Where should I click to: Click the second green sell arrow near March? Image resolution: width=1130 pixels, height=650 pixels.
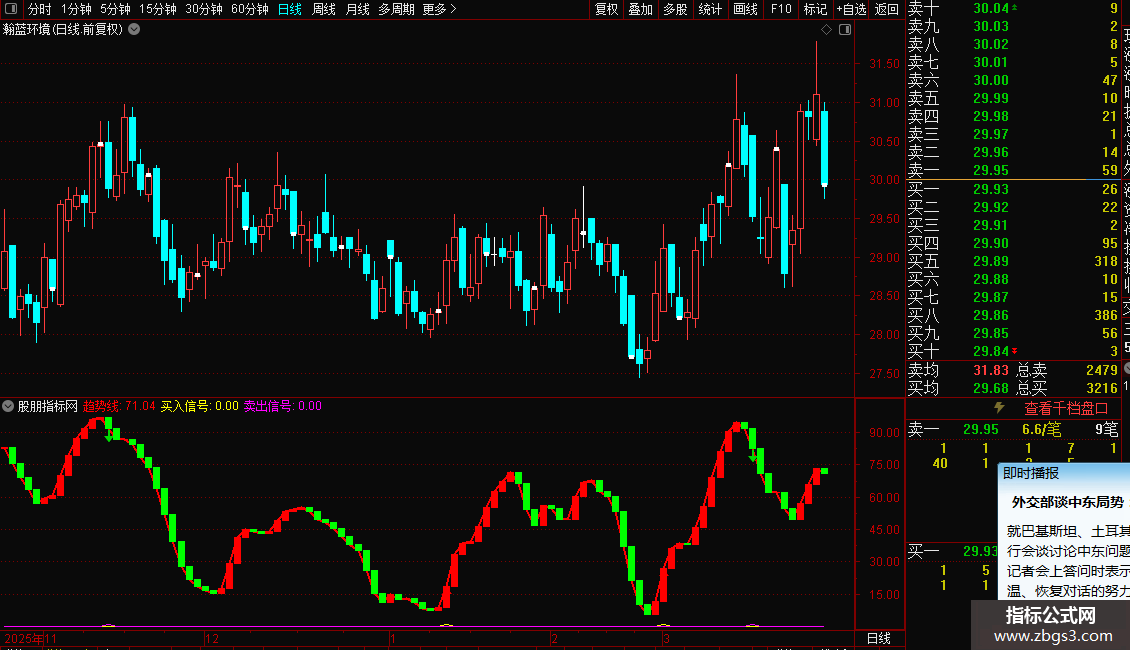pyautogui.click(x=752, y=457)
